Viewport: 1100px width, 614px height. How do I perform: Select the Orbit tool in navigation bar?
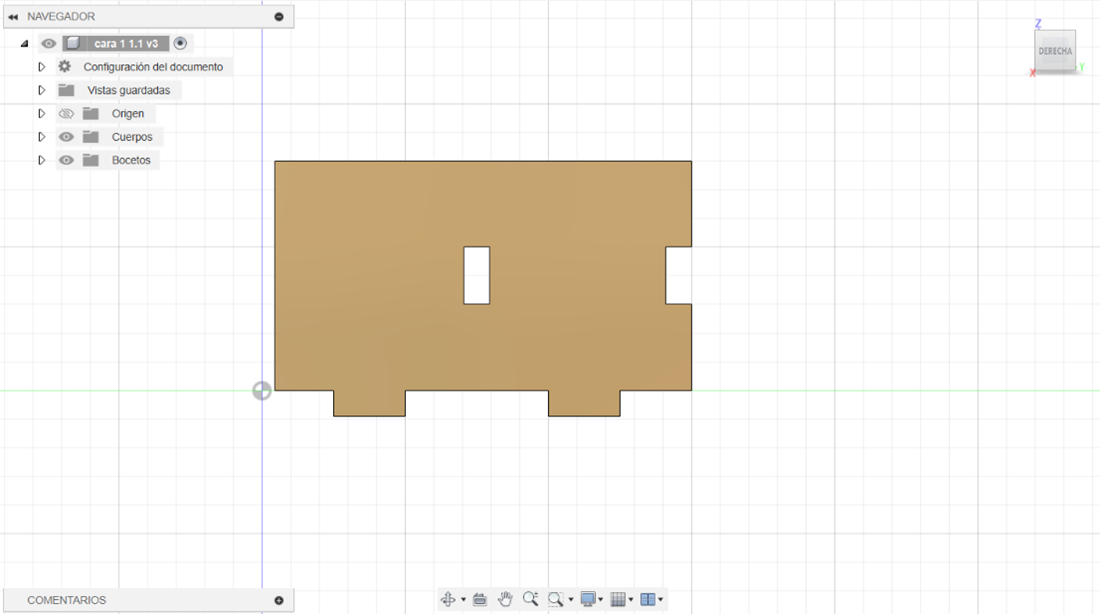click(x=448, y=599)
